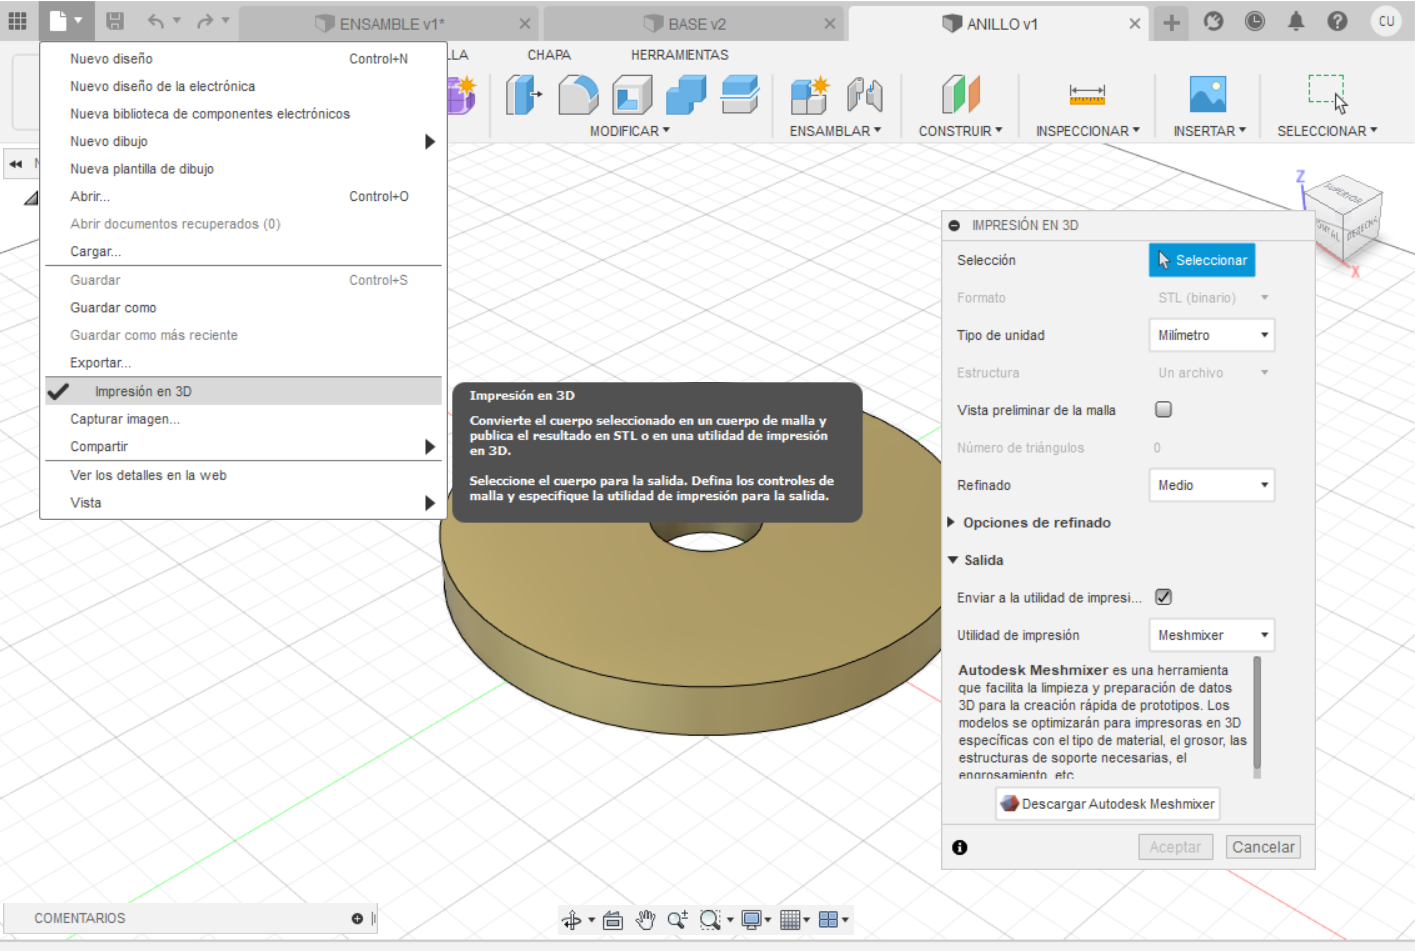This screenshot has width=1415, height=951.
Task: Click the Measure ruler icon
Action: [x=1087, y=95]
